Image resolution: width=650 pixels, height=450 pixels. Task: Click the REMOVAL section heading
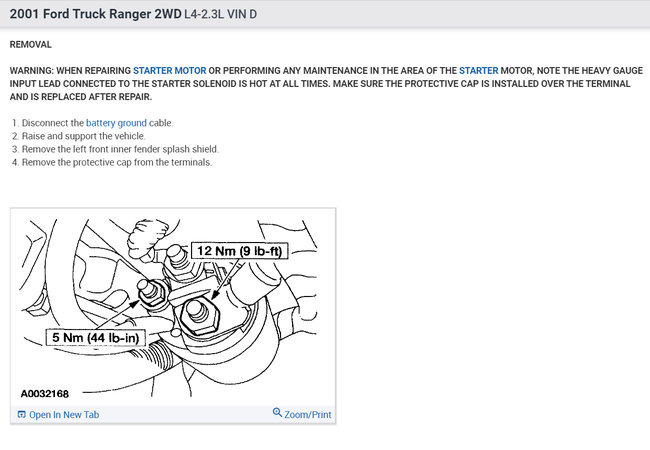31,44
